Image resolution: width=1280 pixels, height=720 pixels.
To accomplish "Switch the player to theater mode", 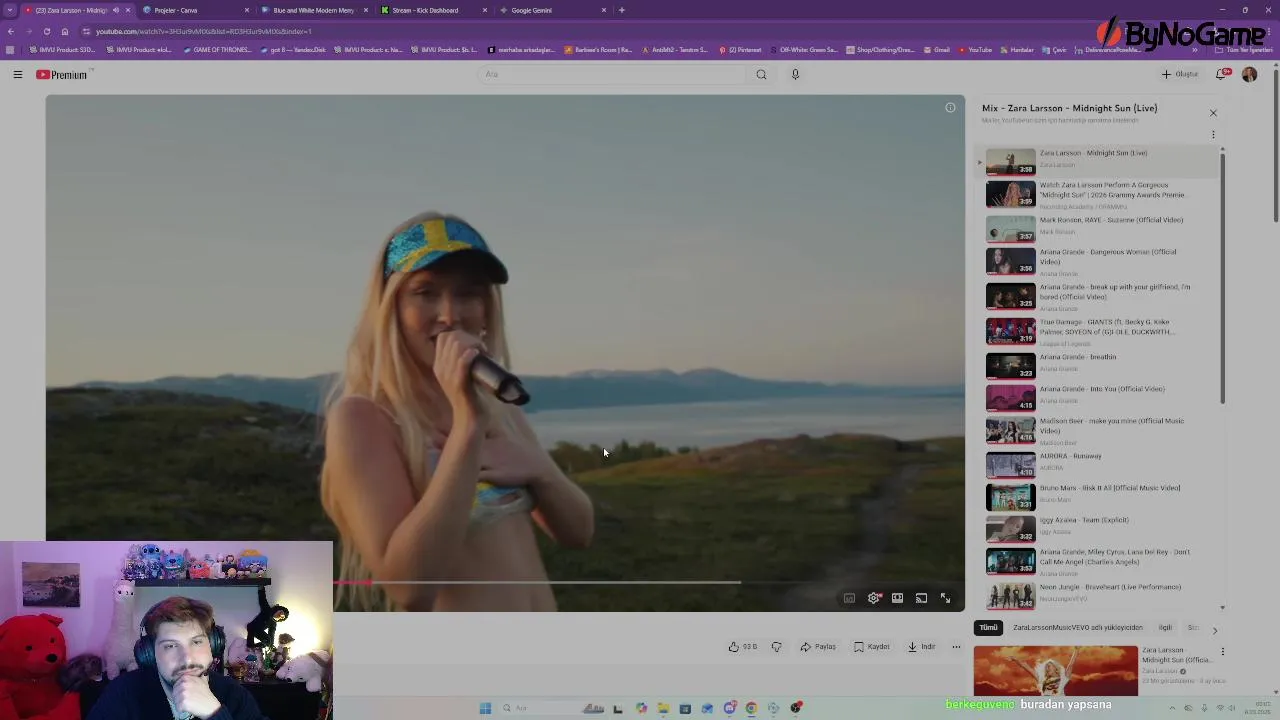I will [898, 598].
